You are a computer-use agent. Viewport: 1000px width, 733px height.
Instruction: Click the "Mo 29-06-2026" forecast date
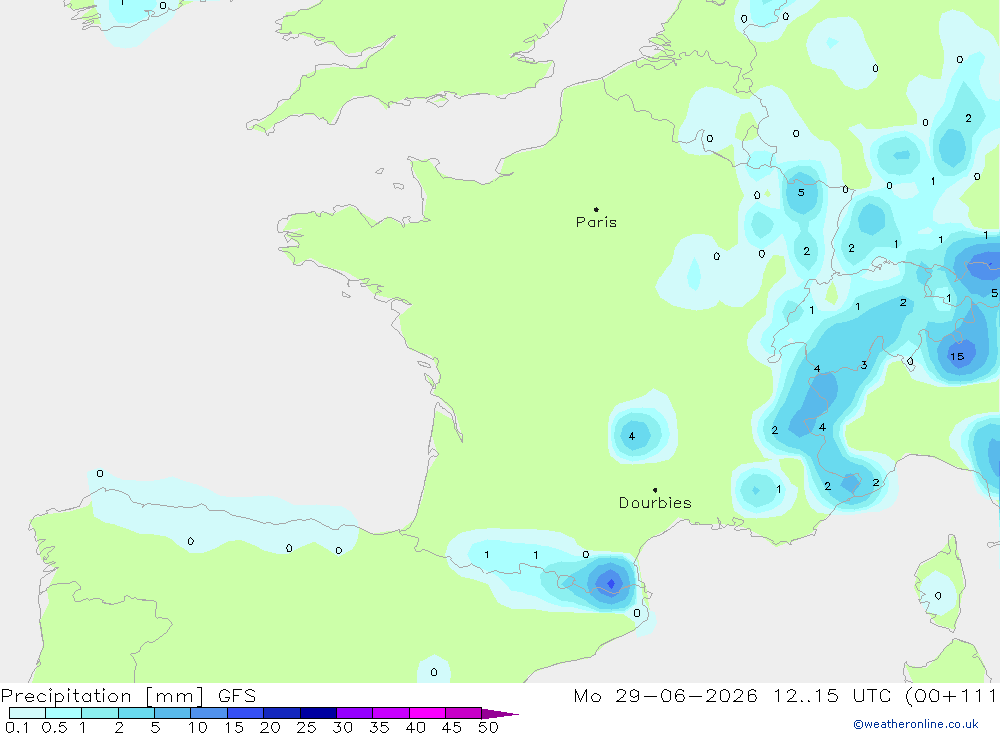point(665,696)
